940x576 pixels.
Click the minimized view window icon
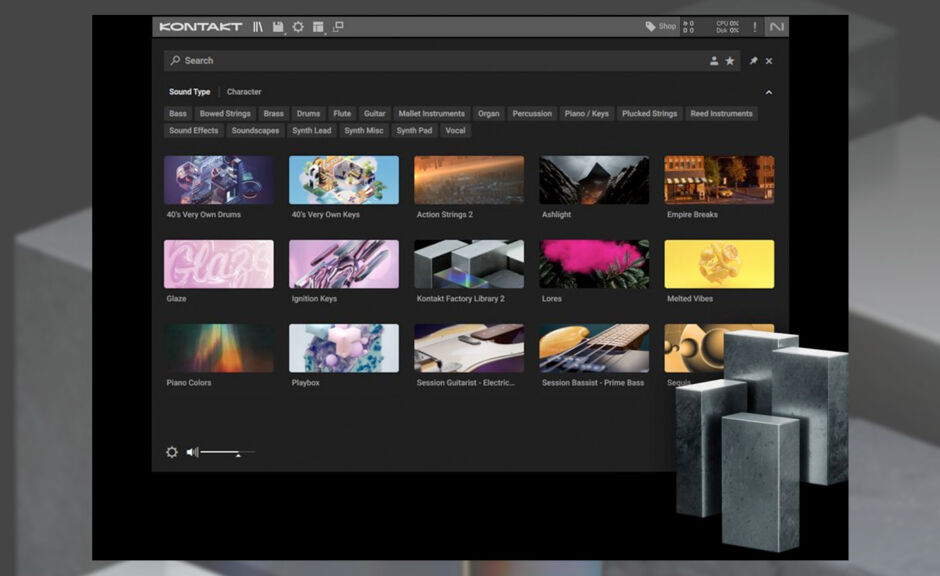click(x=338, y=27)
